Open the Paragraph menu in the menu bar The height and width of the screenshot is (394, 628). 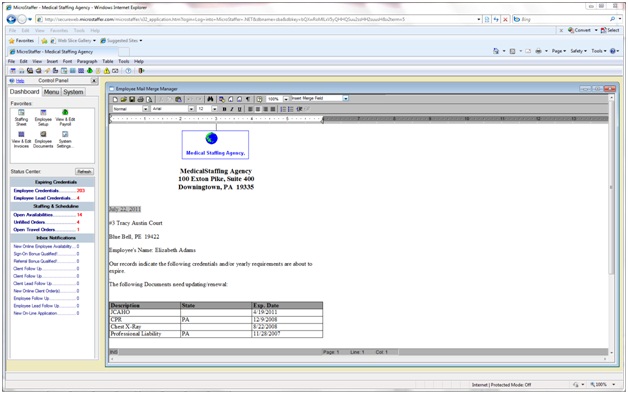click(87, 61)
